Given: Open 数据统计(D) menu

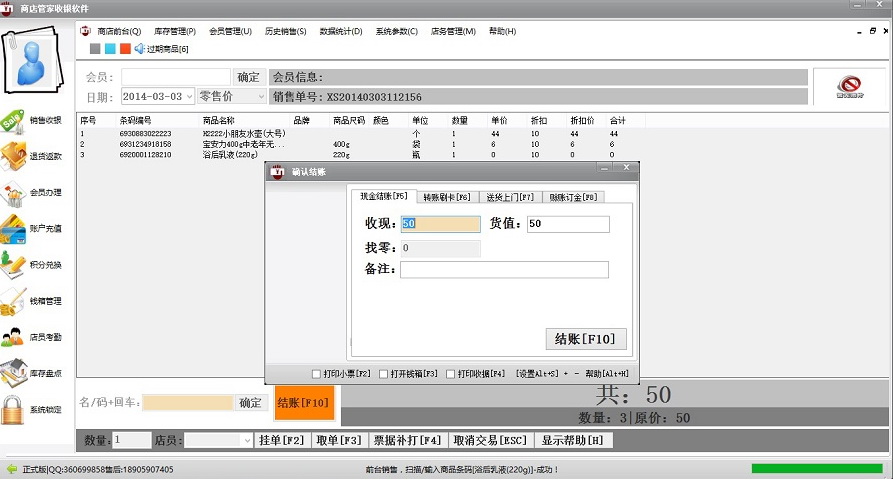Looking at the screenshot, I should (x=341, y=31).
